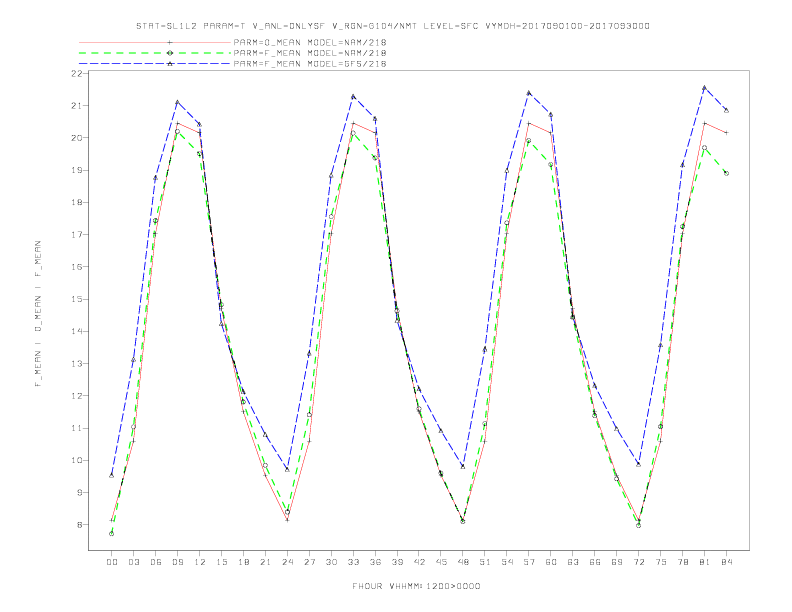Click y-axis tick label 18
The image size is (792, 612).
click(x=76, y=202)
